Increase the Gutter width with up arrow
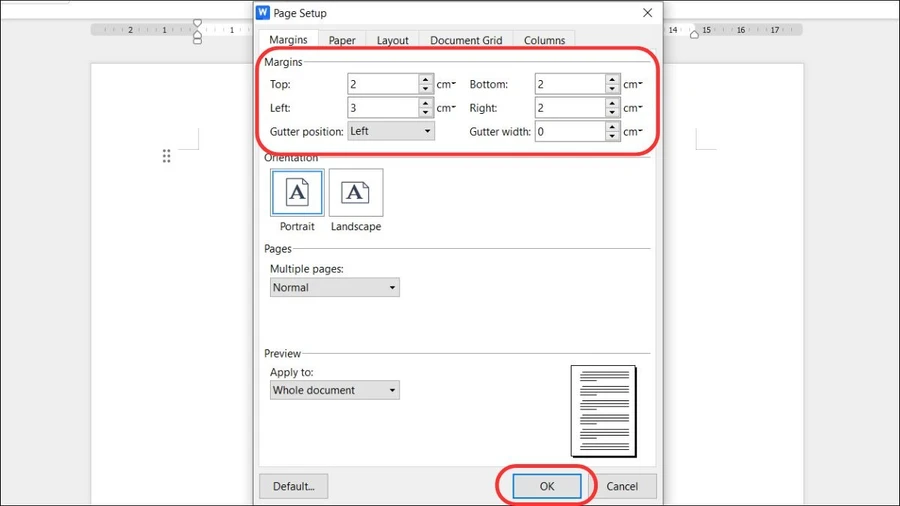Image resolution: width=900 pixels, height=506 pixels. [612, 127]
